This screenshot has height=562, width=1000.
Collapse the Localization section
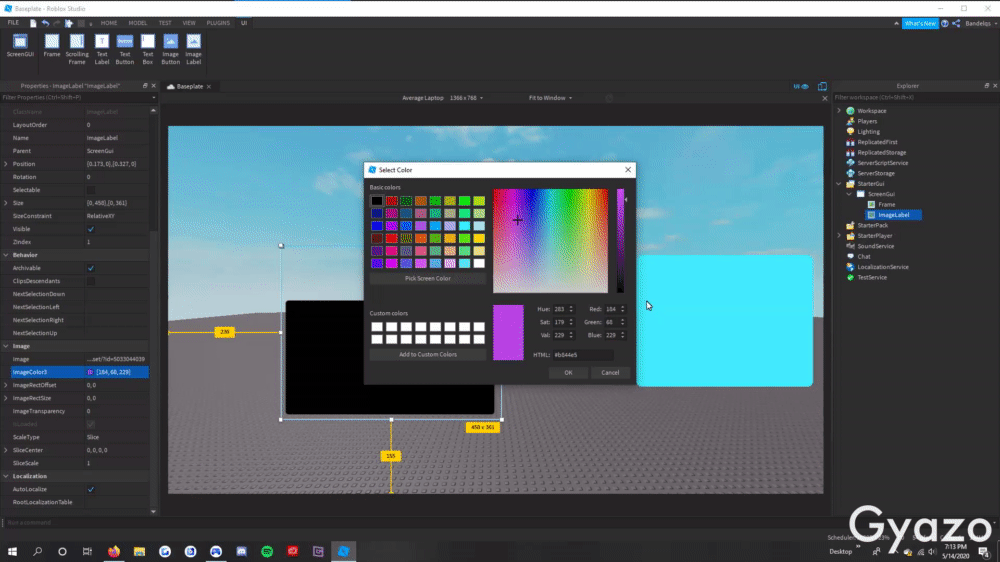(6, 477)
